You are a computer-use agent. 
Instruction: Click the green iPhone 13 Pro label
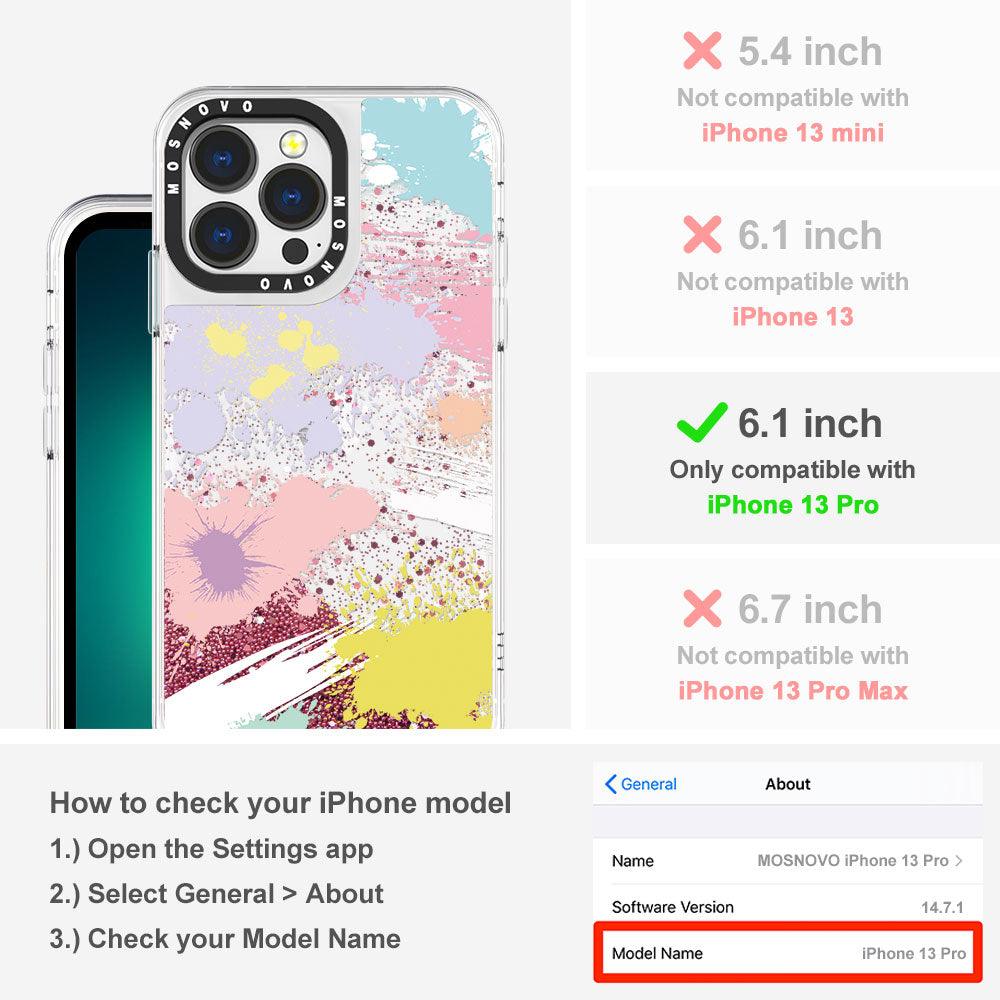coord(793,504)
